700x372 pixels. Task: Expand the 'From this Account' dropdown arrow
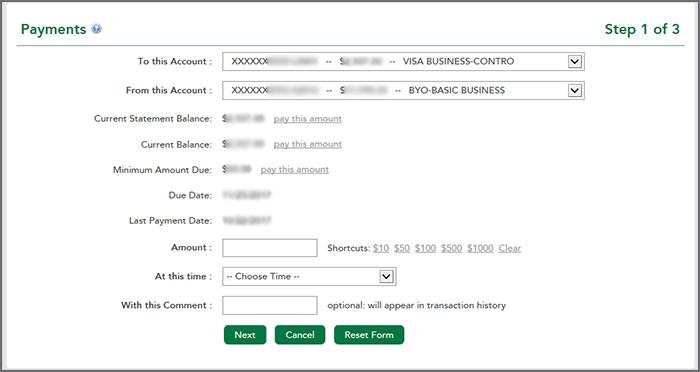[x=575, y=91]
